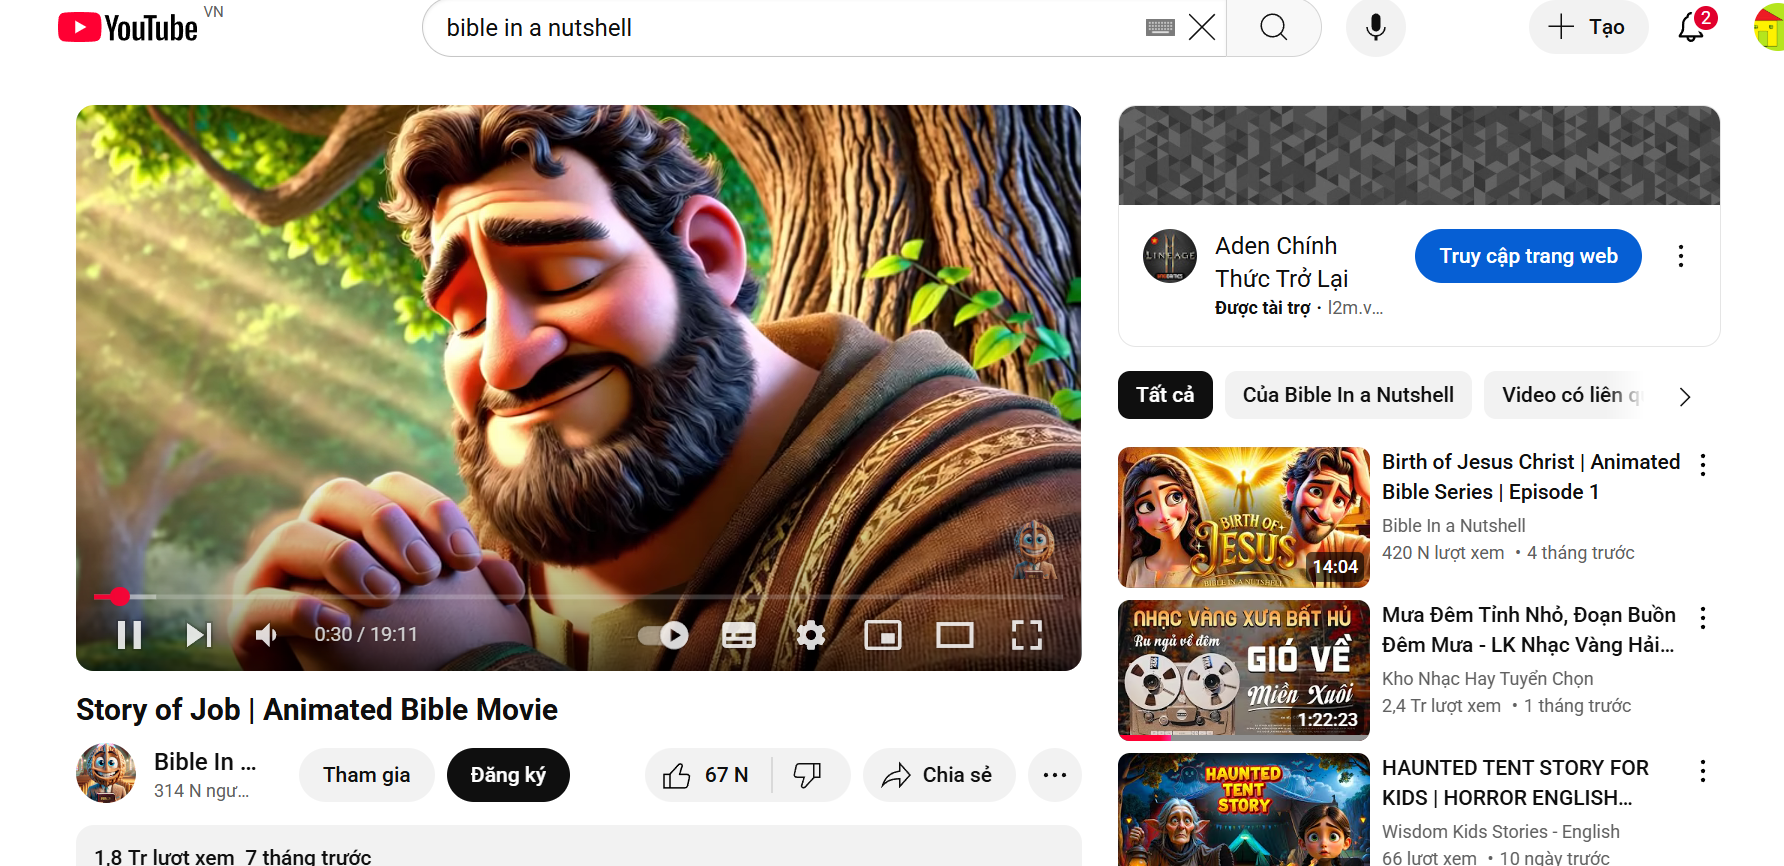Open HAUNTED TENT STORY FOR KIDS title

(x=1515, y=783)
